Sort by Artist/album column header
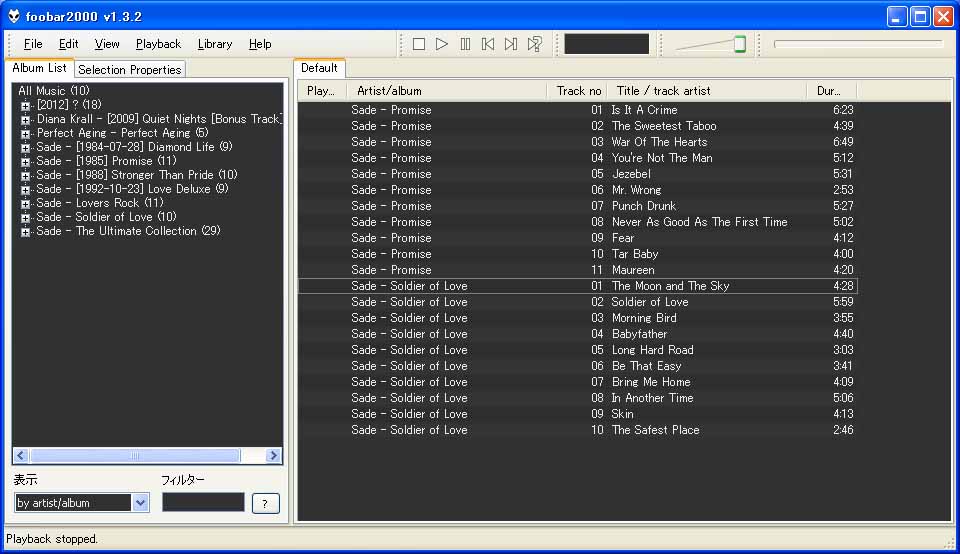This screenshot has height=554, width=960. click(x=447, y=91)
